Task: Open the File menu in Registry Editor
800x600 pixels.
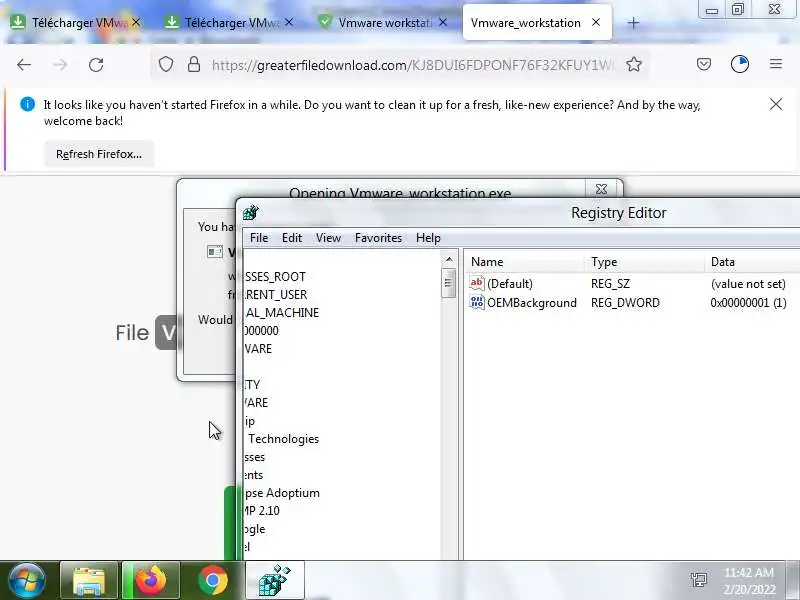Action: coord(259,238)
